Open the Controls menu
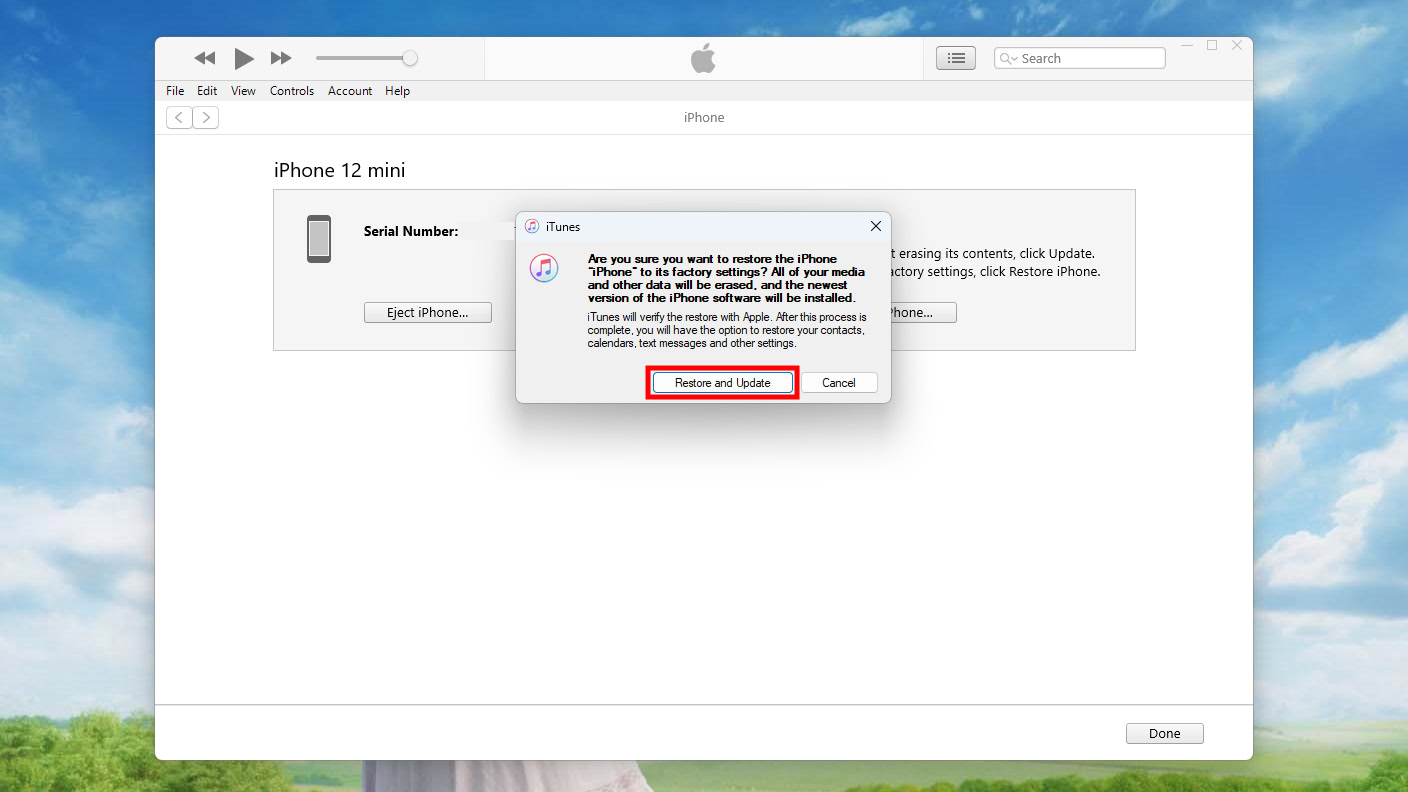Viewport: 1408px width, 792px height. click(x=292, y=91)
